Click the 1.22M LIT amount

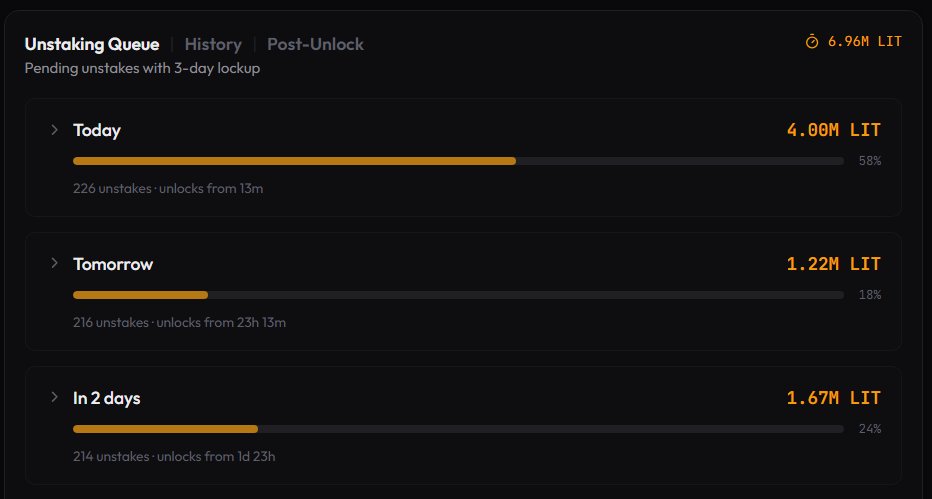[x=833, y=264]
